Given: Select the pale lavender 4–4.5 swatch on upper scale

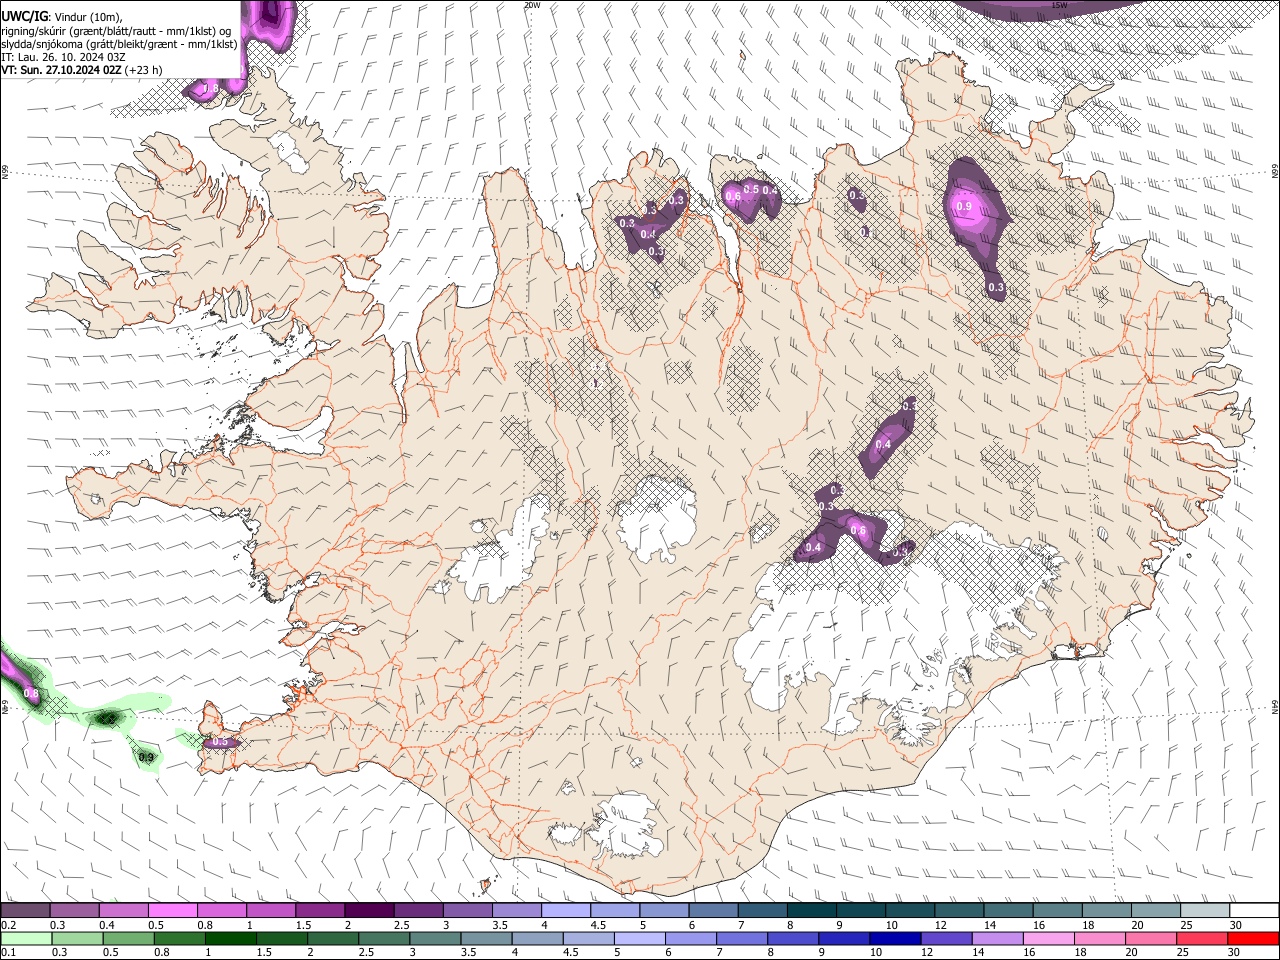Looking at the screenshot, I should [566, 910].
